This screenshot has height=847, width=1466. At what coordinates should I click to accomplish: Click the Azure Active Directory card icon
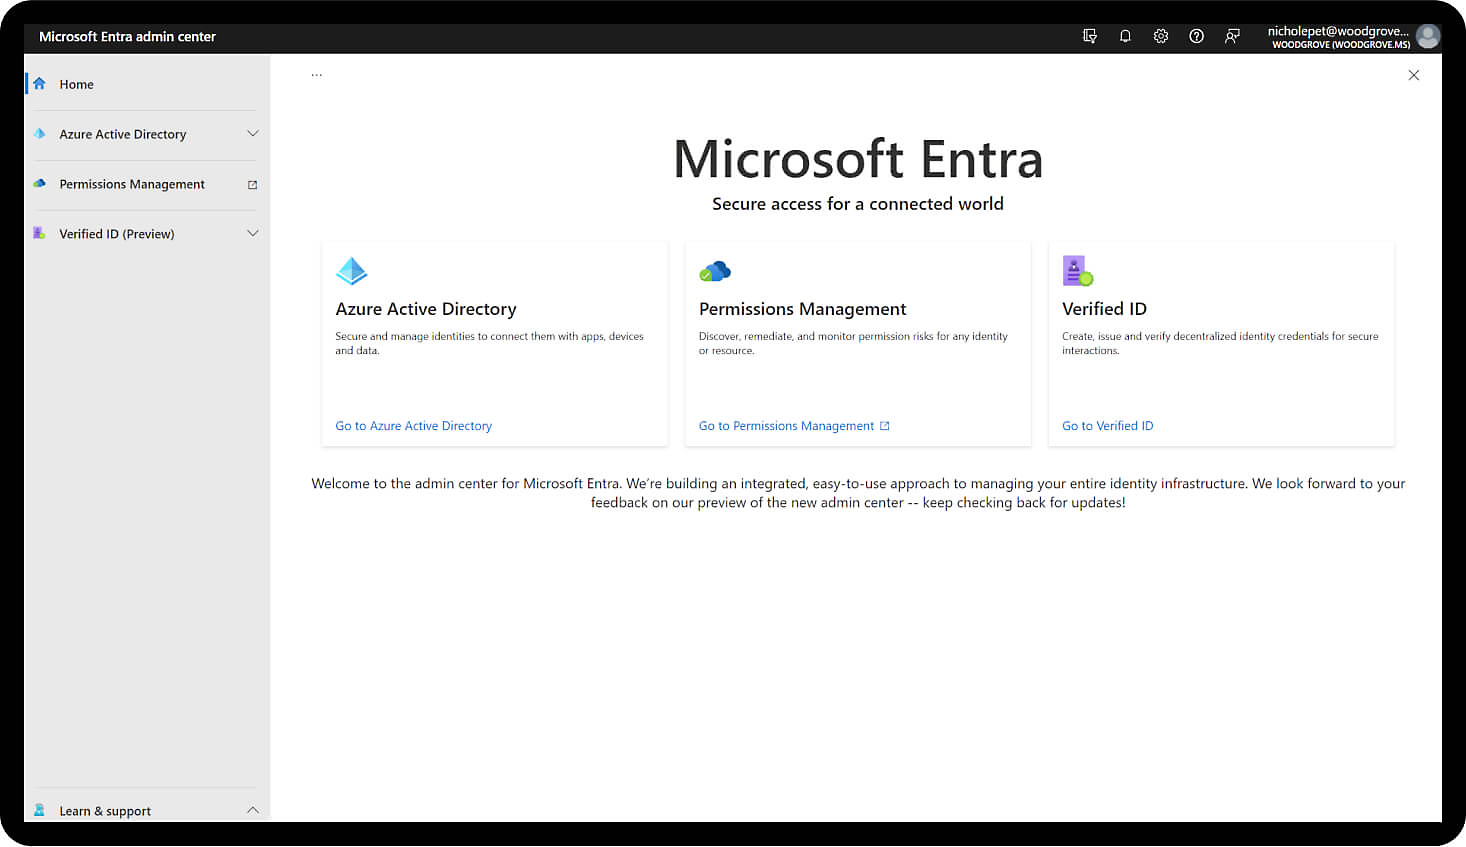352,271
